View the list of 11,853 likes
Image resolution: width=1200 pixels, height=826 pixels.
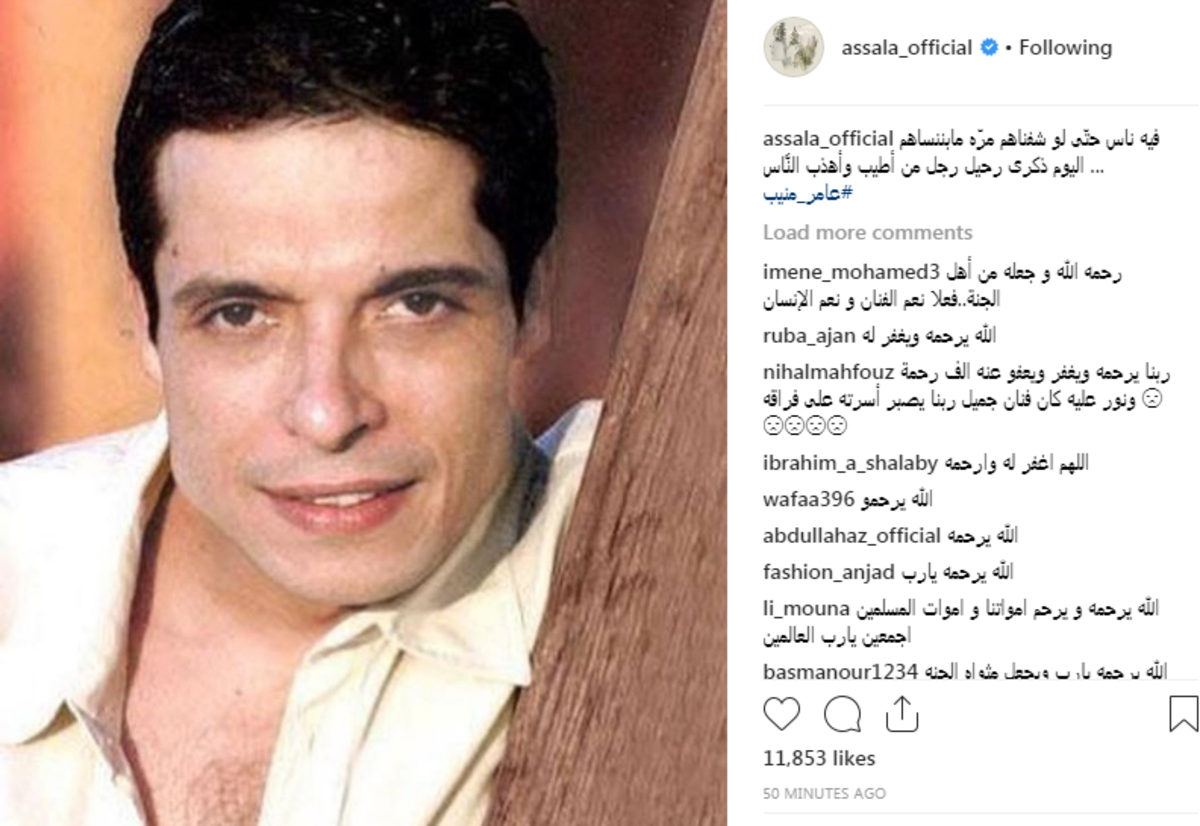(x=819, y=758)
